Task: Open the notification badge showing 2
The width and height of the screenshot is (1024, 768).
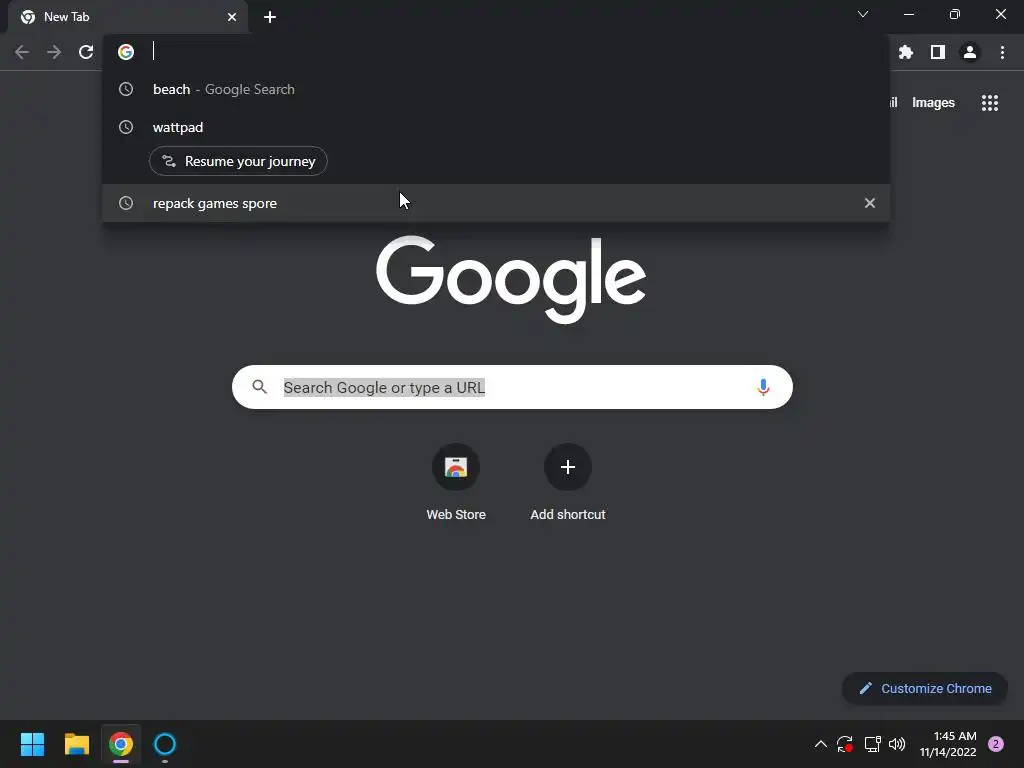Action: (x=996, y=744)
